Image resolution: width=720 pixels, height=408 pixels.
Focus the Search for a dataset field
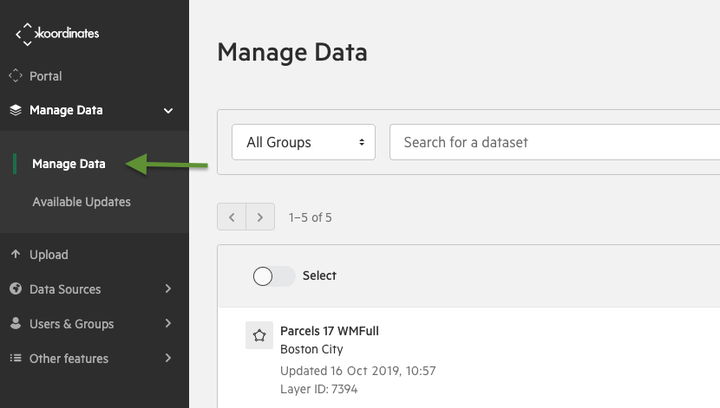click(555, 142)
